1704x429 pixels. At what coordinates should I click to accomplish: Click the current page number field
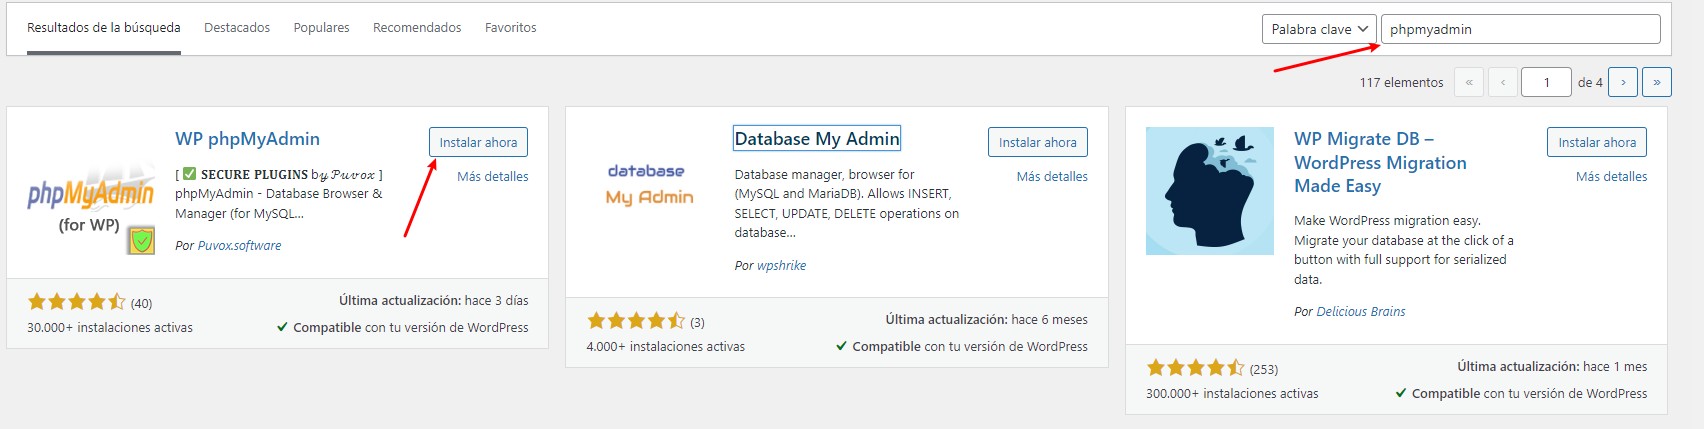point(1545,82)
